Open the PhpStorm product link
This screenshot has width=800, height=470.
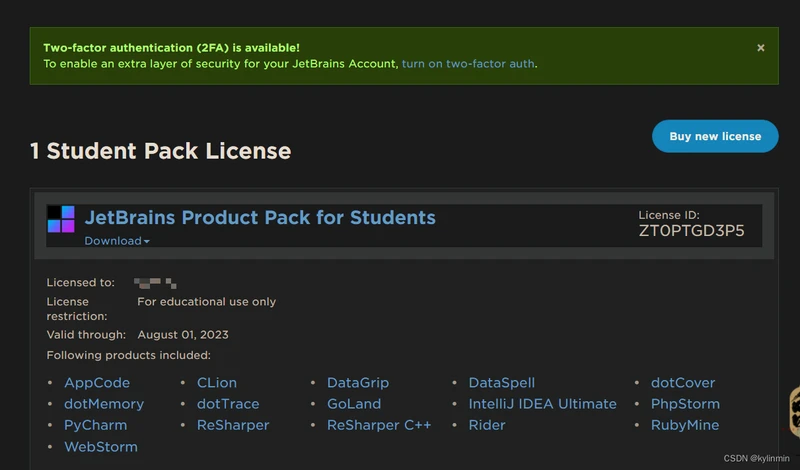pos(685,404)
